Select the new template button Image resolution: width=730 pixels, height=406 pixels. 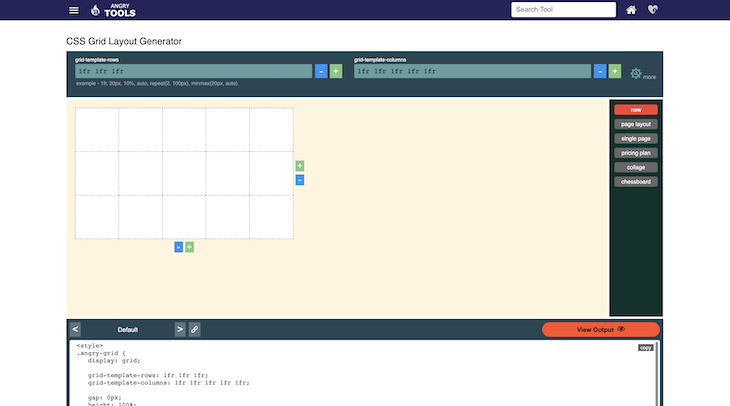coord(635,110)
